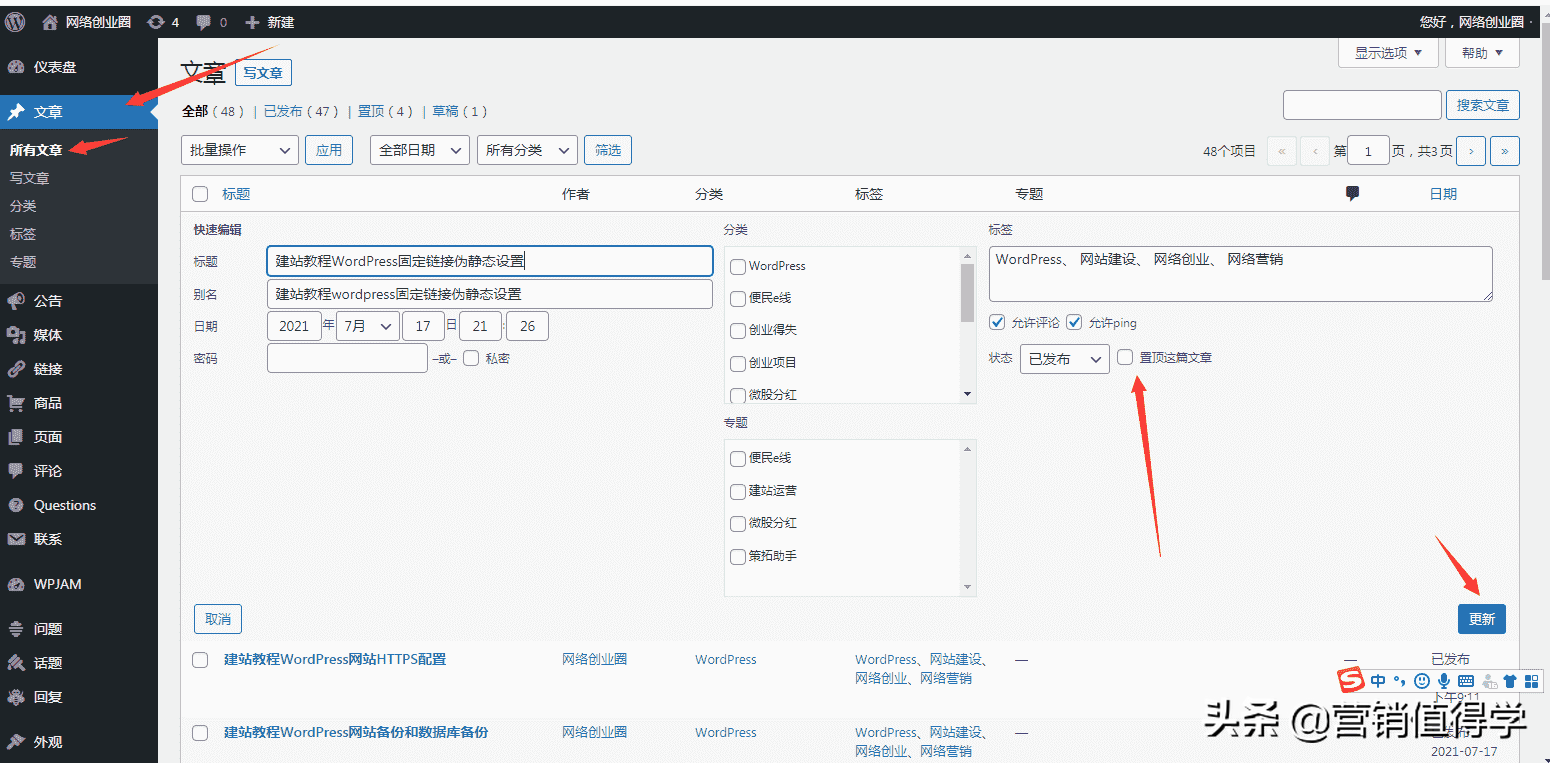
Task: Open the comments bubble icon in admin bar
Action: 204,22
